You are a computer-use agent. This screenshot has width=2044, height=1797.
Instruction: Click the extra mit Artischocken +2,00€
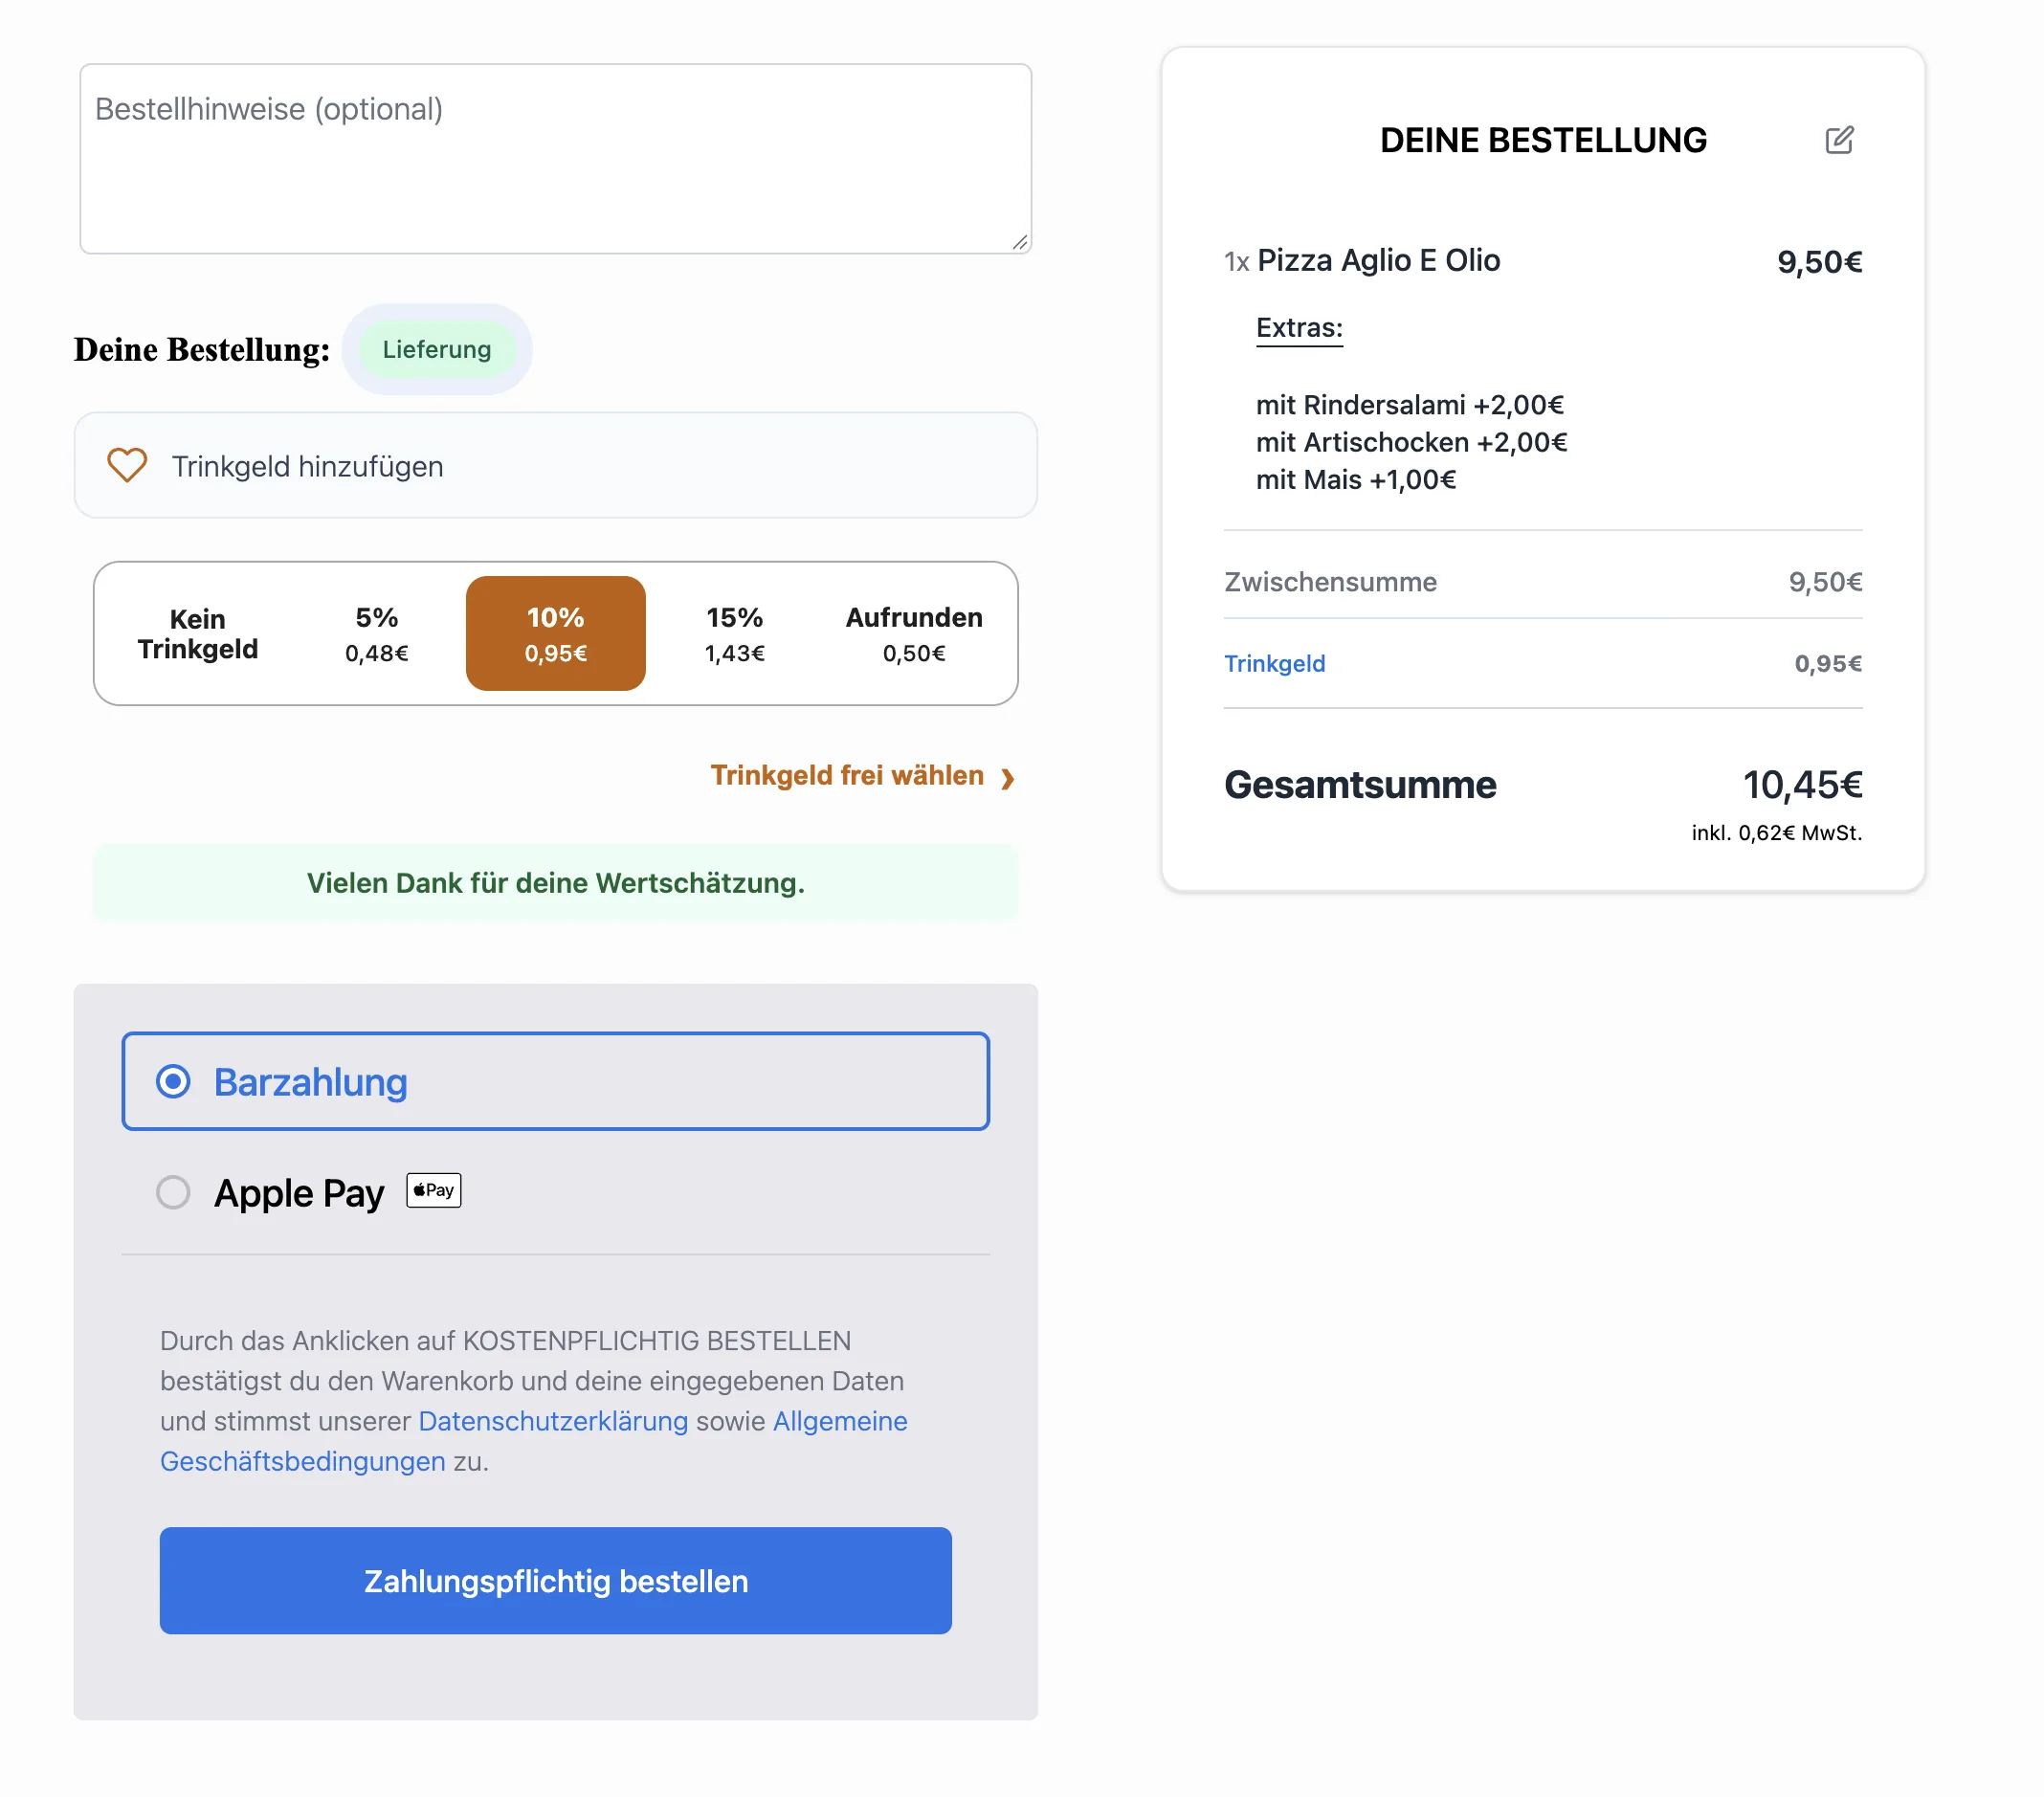pyautogui.click(x=1411, y=442)
